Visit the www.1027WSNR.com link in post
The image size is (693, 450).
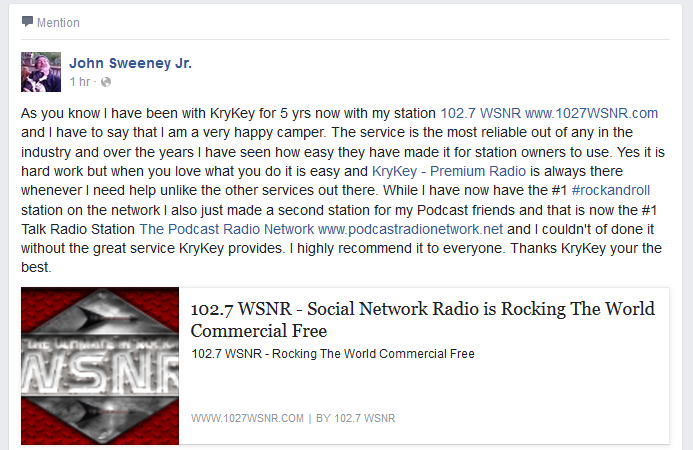point(591,113)
